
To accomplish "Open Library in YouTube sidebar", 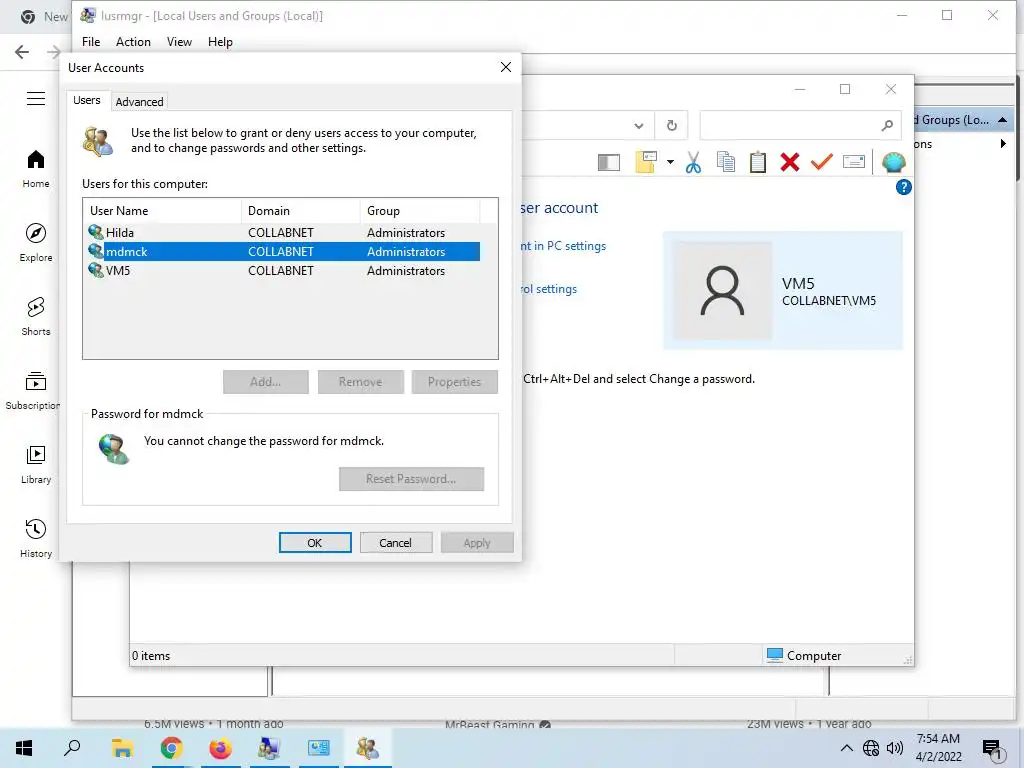I will (36, 464).
